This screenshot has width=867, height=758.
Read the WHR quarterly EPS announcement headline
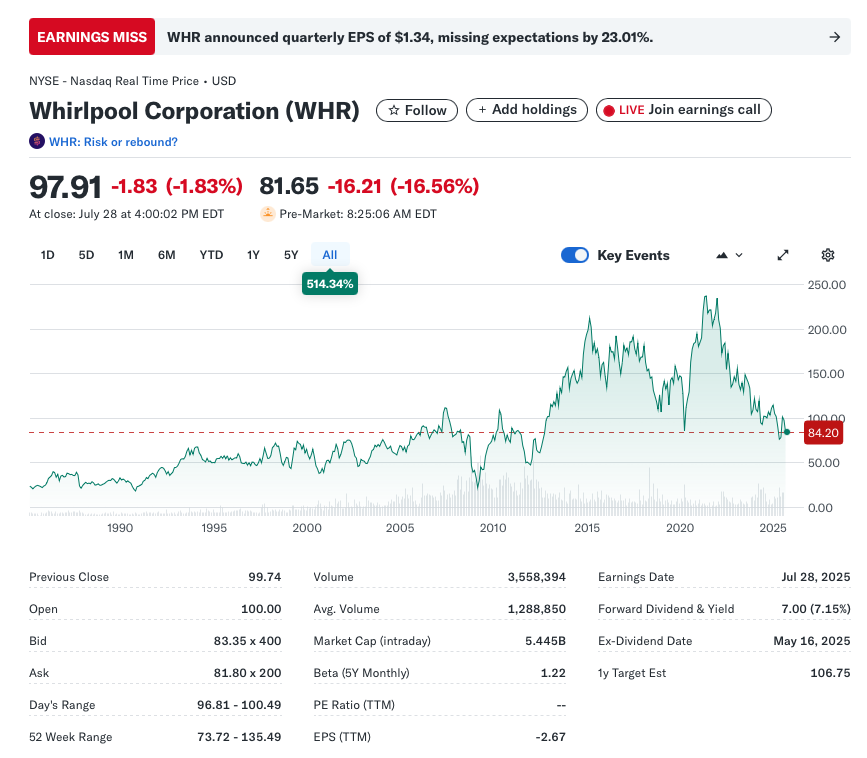tap(410, 37)
